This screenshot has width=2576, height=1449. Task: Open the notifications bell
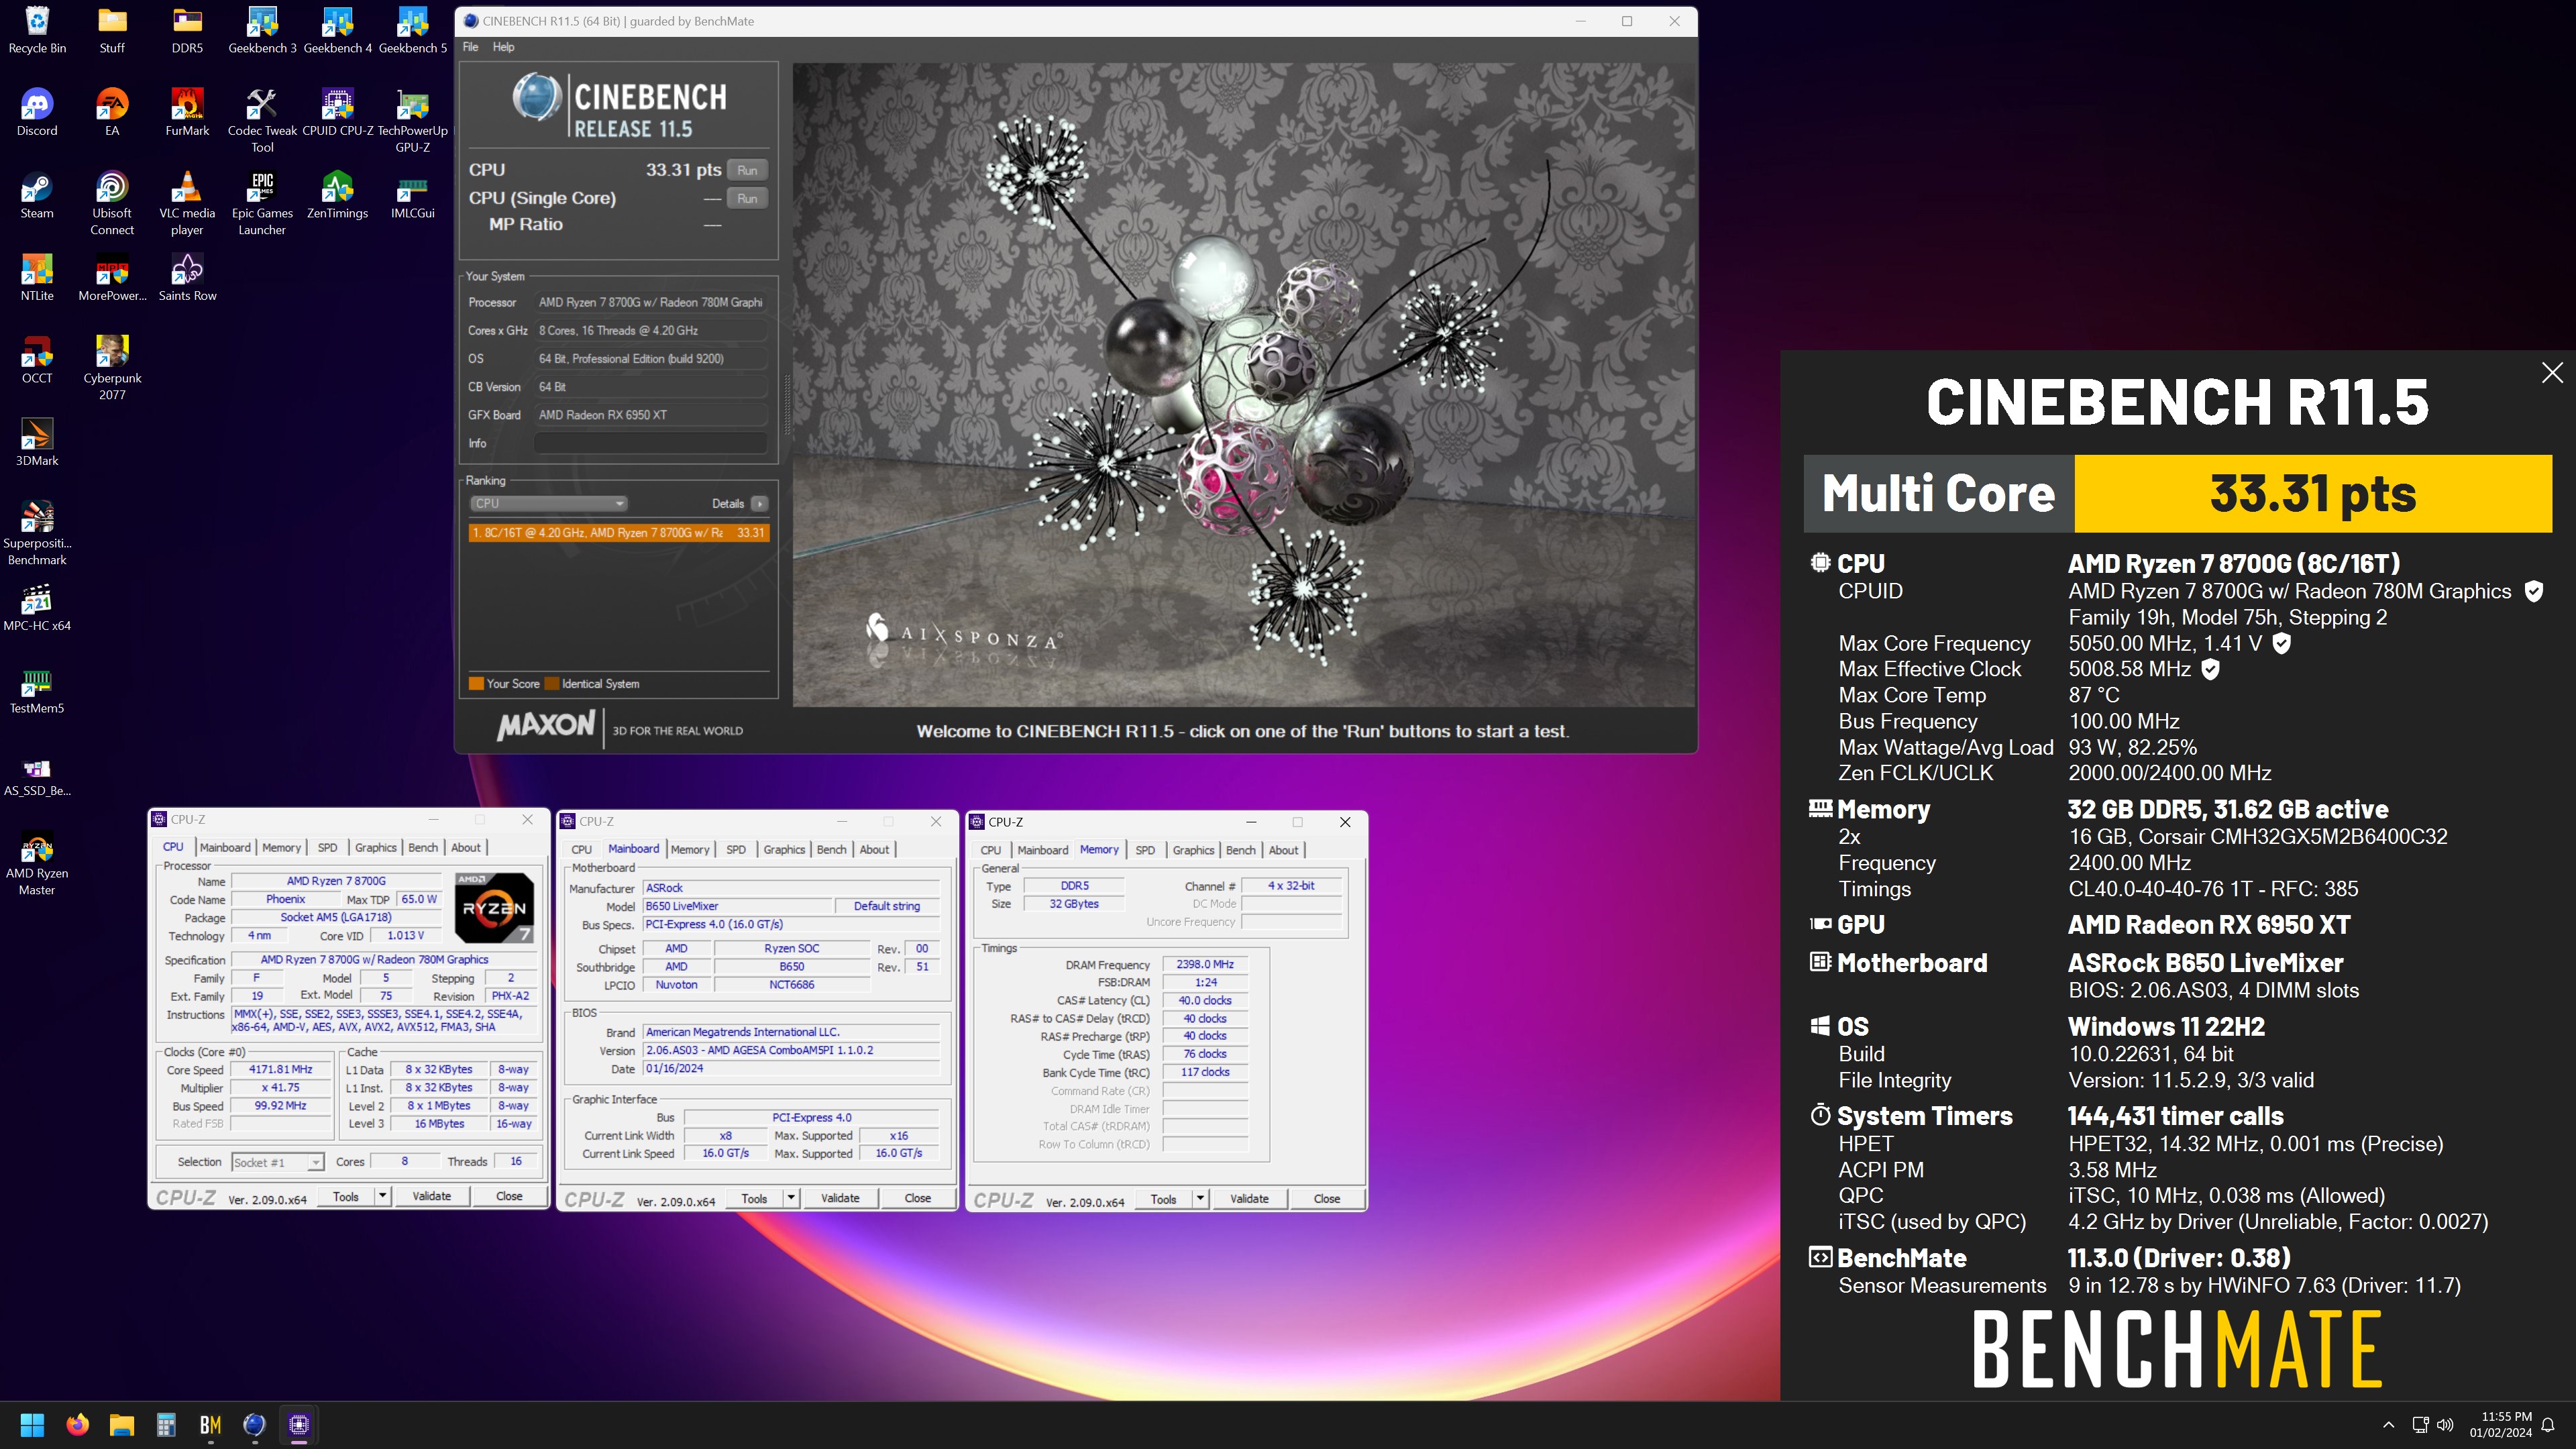pyautogui.click(x=2549, y=1425)
